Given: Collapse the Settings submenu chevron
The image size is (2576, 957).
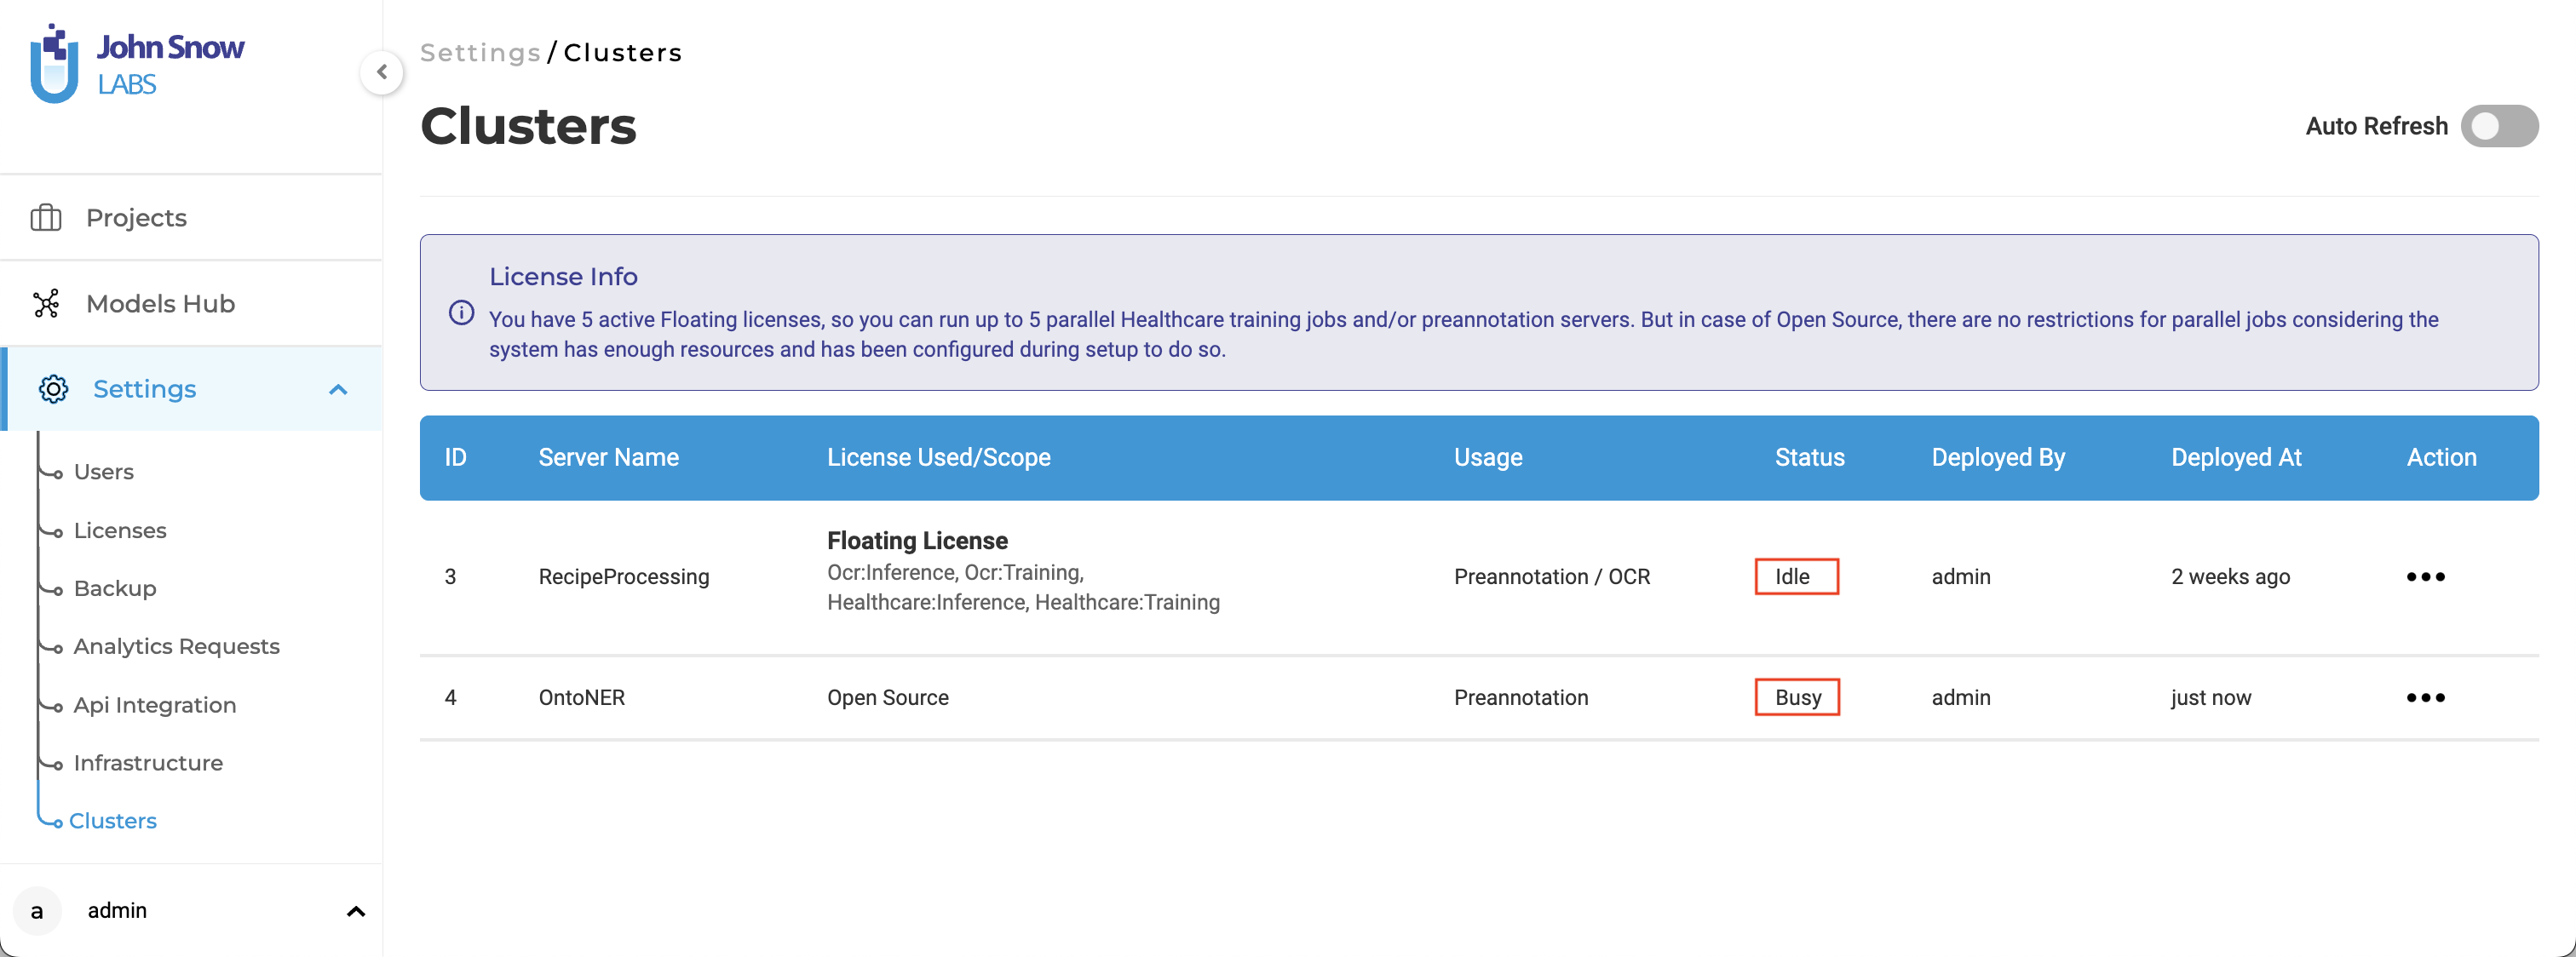Looking at the screenshot, I should 338,389.
